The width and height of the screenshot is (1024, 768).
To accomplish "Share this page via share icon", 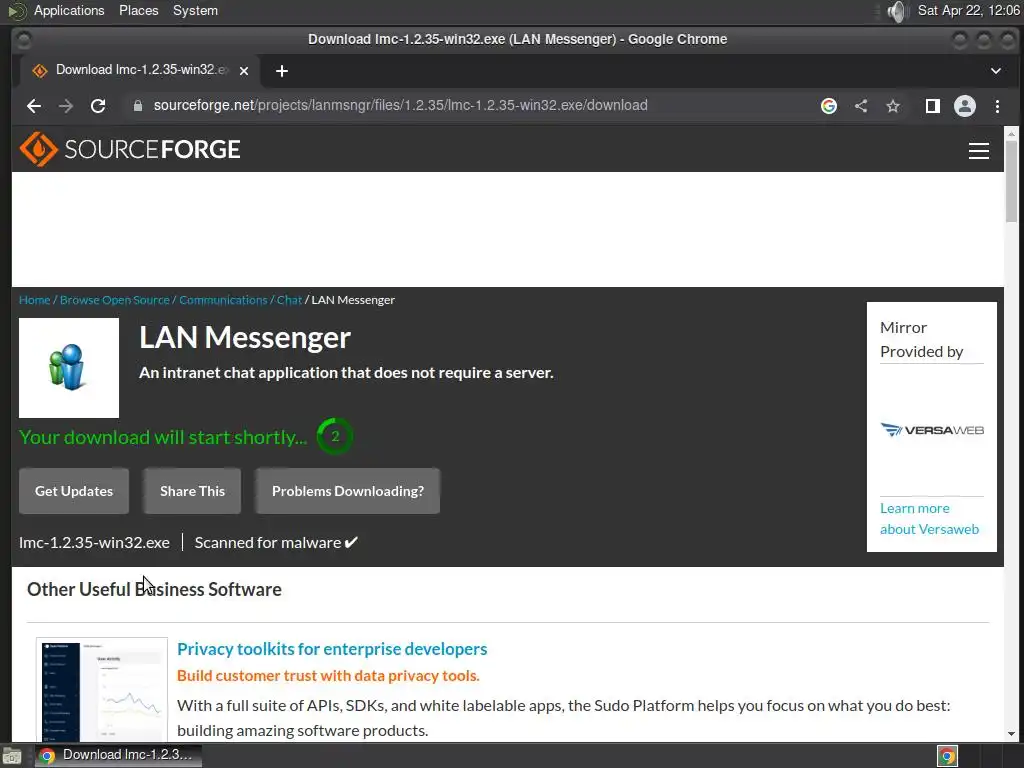I will [861, 106].
